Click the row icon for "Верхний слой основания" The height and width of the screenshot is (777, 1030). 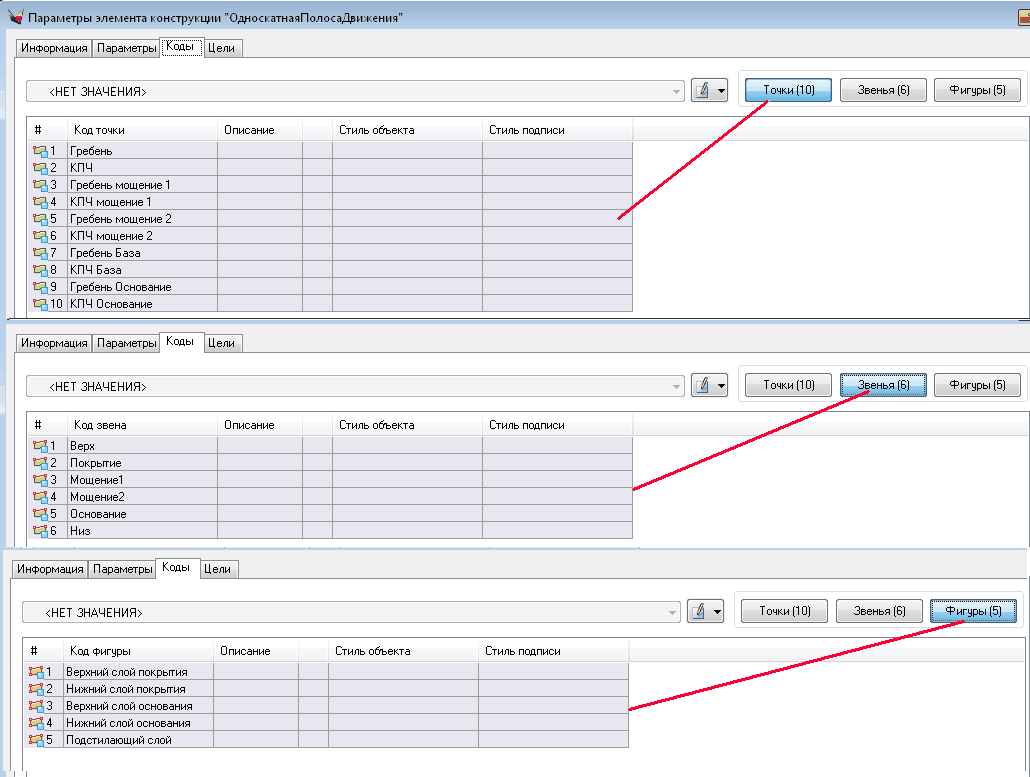pos(36,706)
